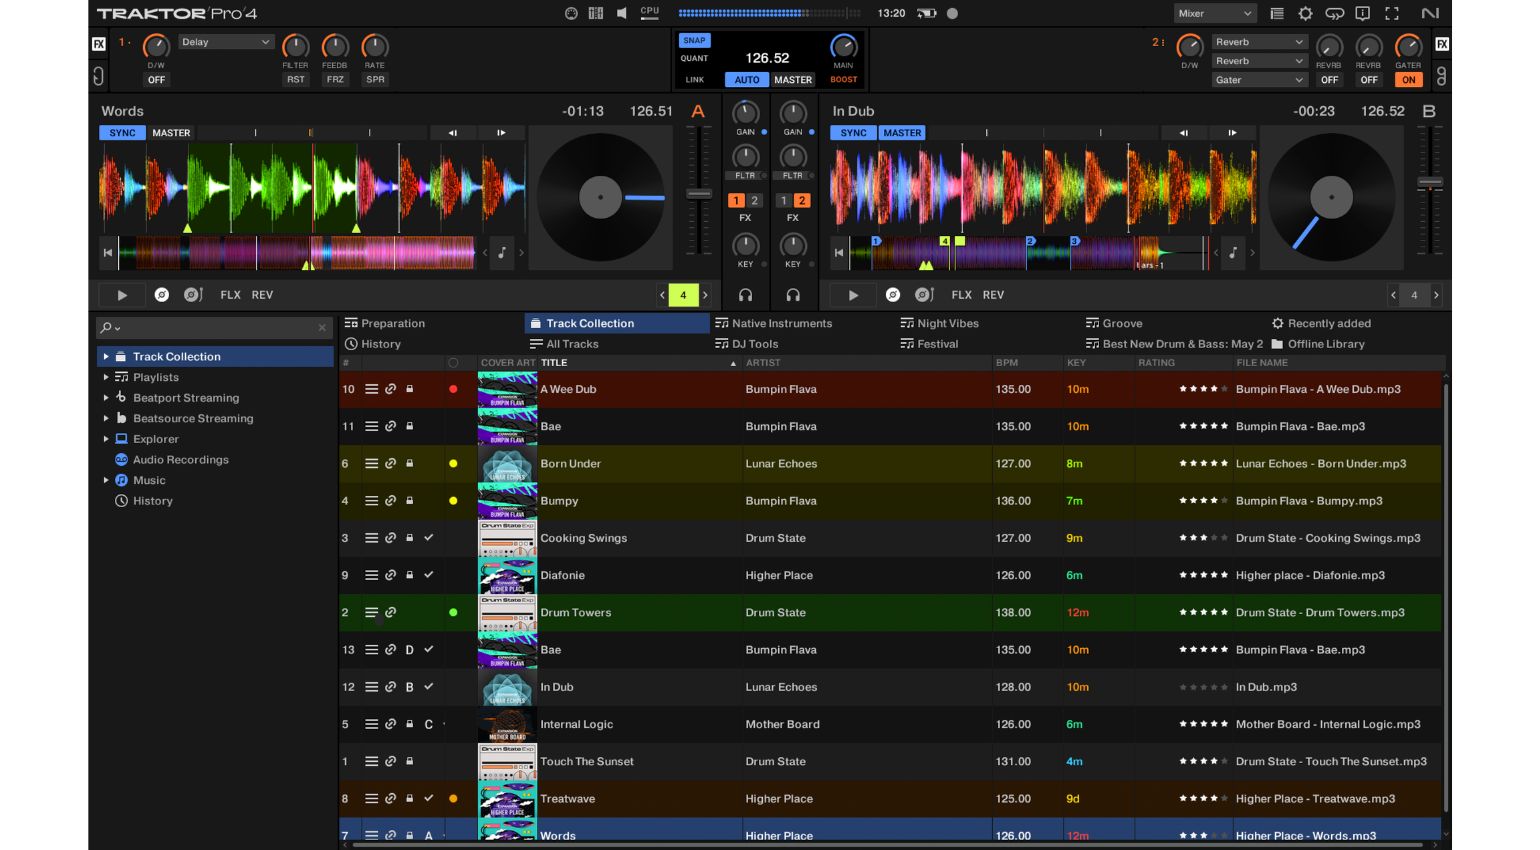The width and height of the screenshot is (1540, 850).
Task: Toggle SNAP in the master clock panel
Action: [694, 40]
